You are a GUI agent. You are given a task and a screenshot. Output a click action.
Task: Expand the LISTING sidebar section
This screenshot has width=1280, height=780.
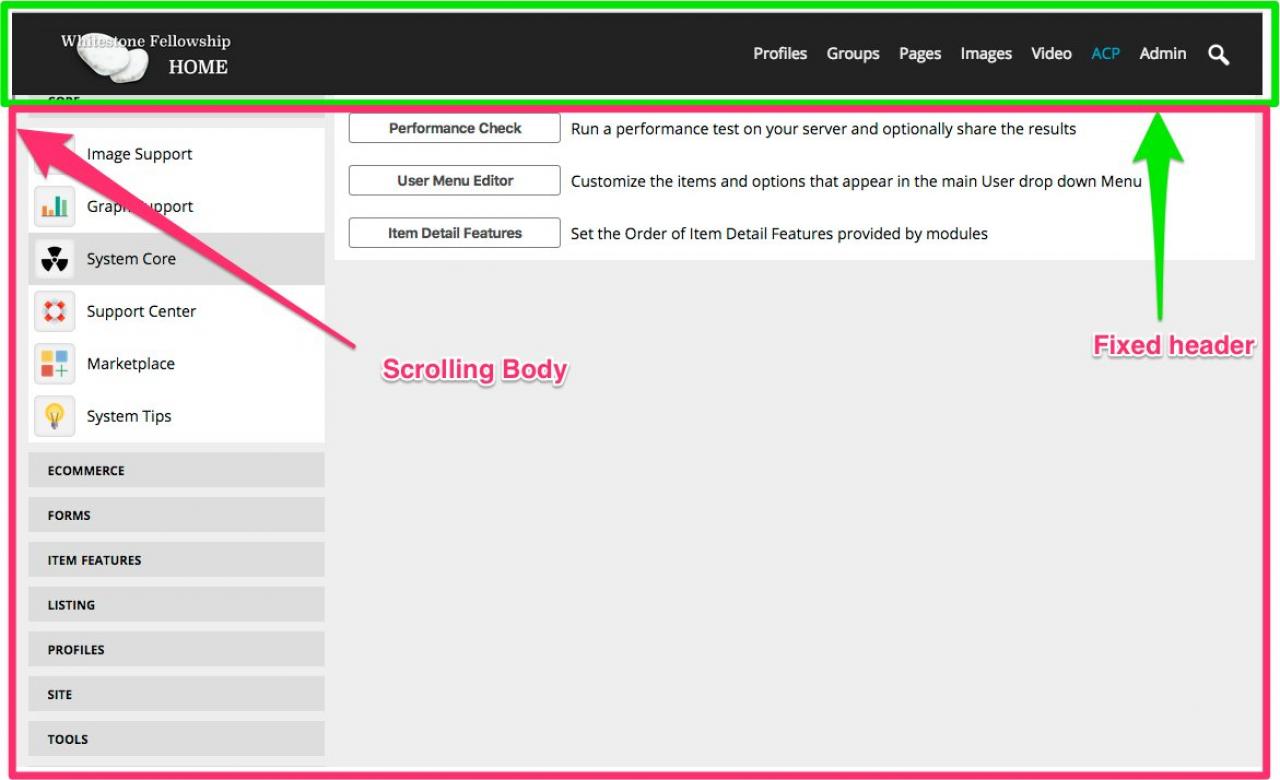pos(176,605)
